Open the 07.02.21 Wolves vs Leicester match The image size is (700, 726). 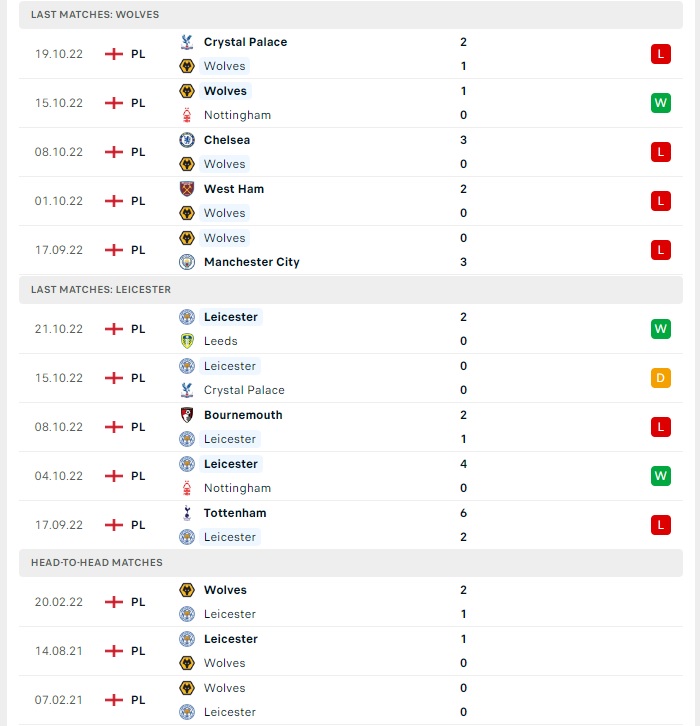(x=350, y=700)
